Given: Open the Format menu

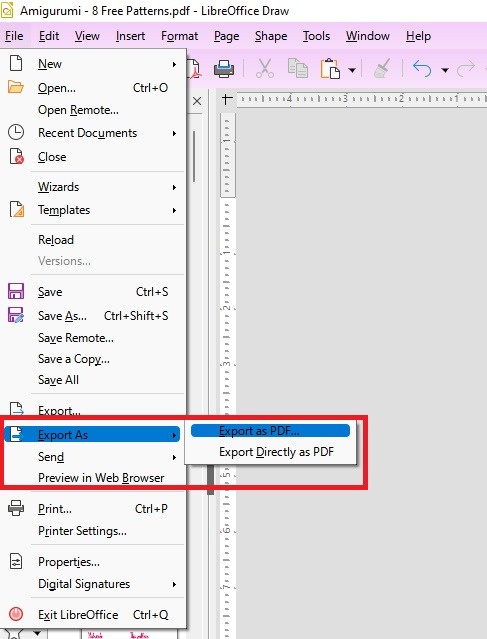Looking at the screenshot, I should point(179,36).
